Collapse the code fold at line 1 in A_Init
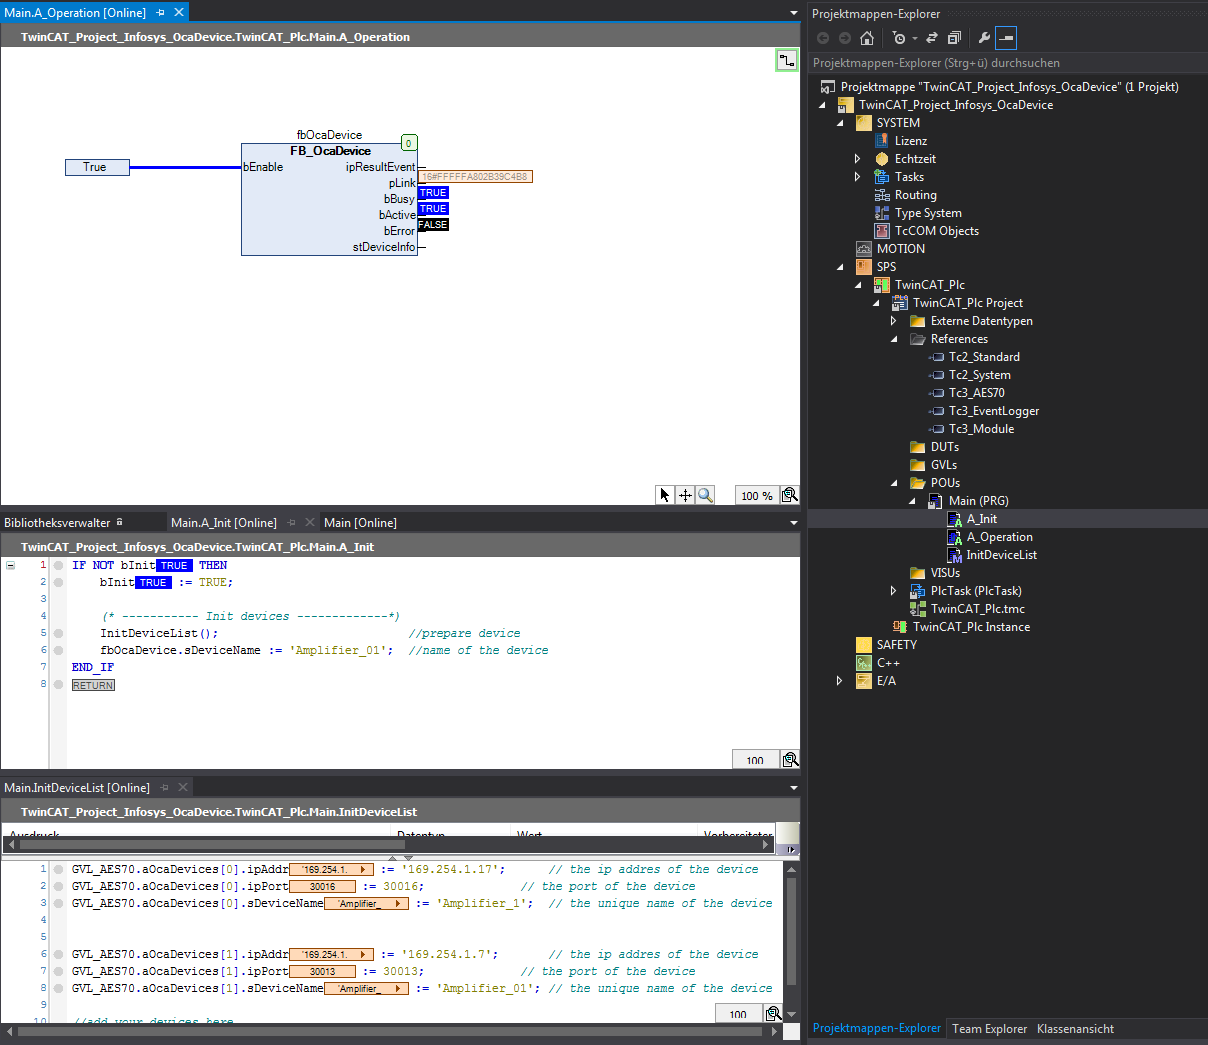The image size is (1208, 1045). coord(10,565)
